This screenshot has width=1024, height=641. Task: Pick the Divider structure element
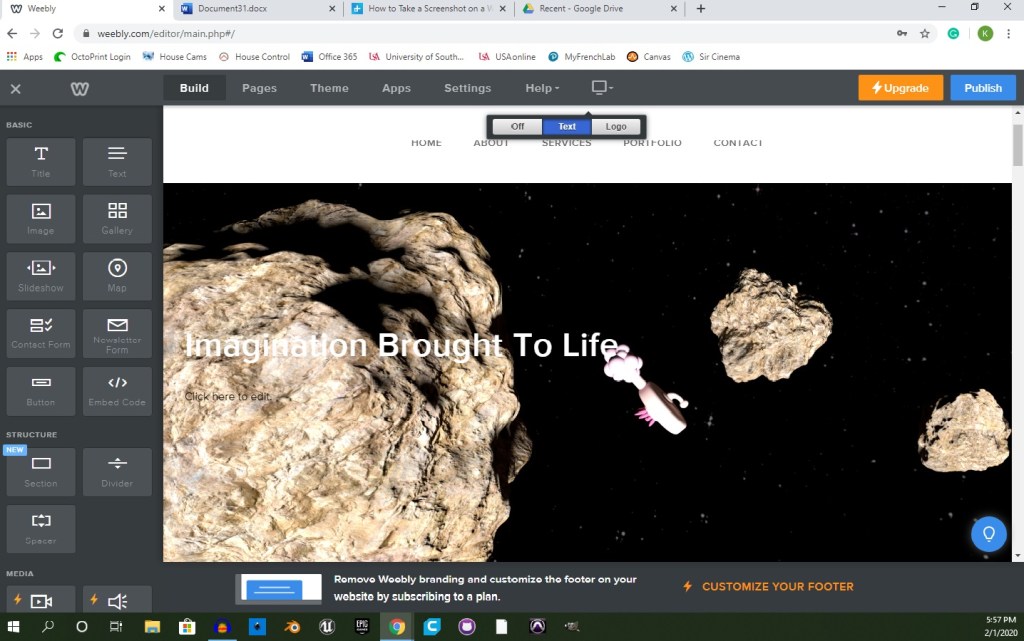117,471
